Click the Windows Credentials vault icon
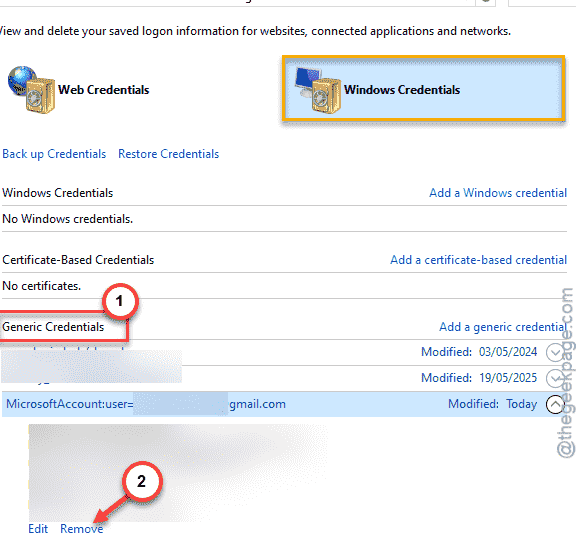 (x=318, y=90)
